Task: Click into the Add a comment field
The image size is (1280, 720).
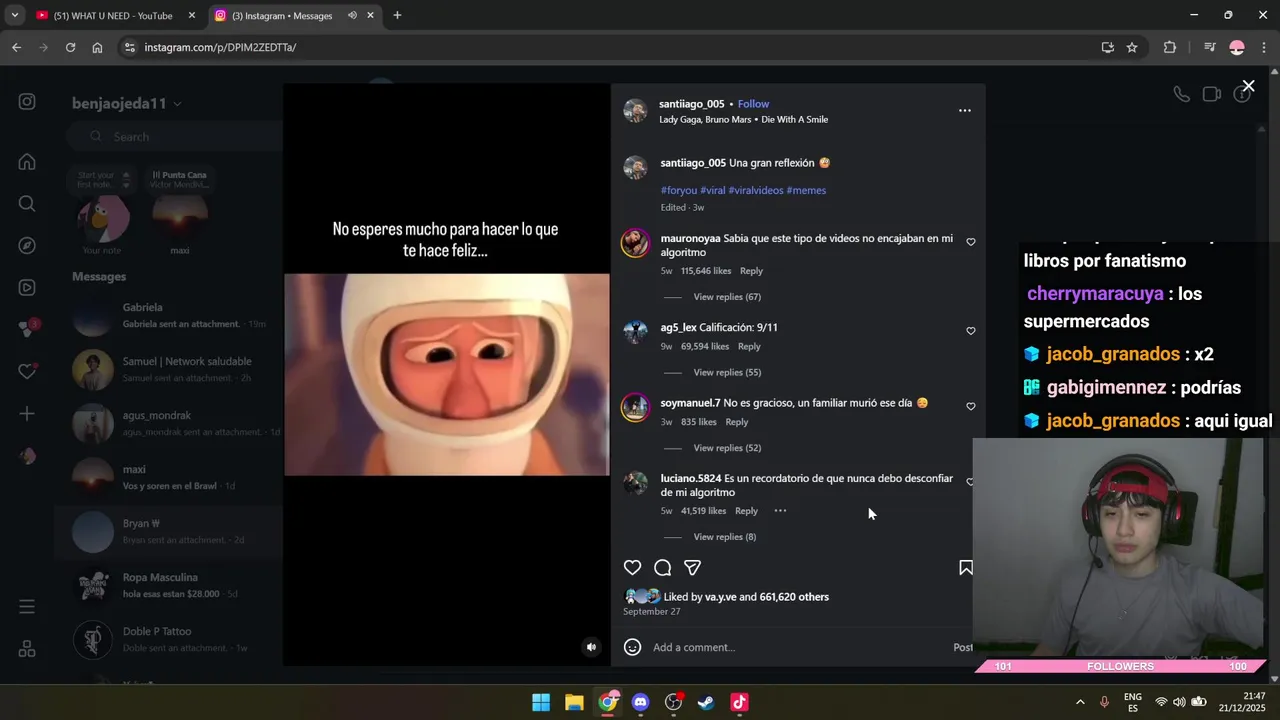Action: pyautogui.click(x=795, y=647)
